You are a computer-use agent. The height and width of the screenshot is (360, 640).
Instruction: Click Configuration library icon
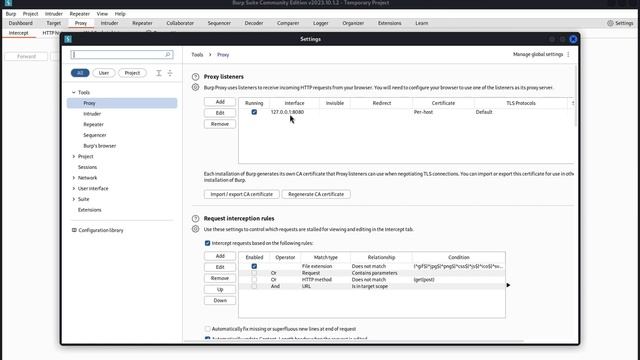coord(74,230)
